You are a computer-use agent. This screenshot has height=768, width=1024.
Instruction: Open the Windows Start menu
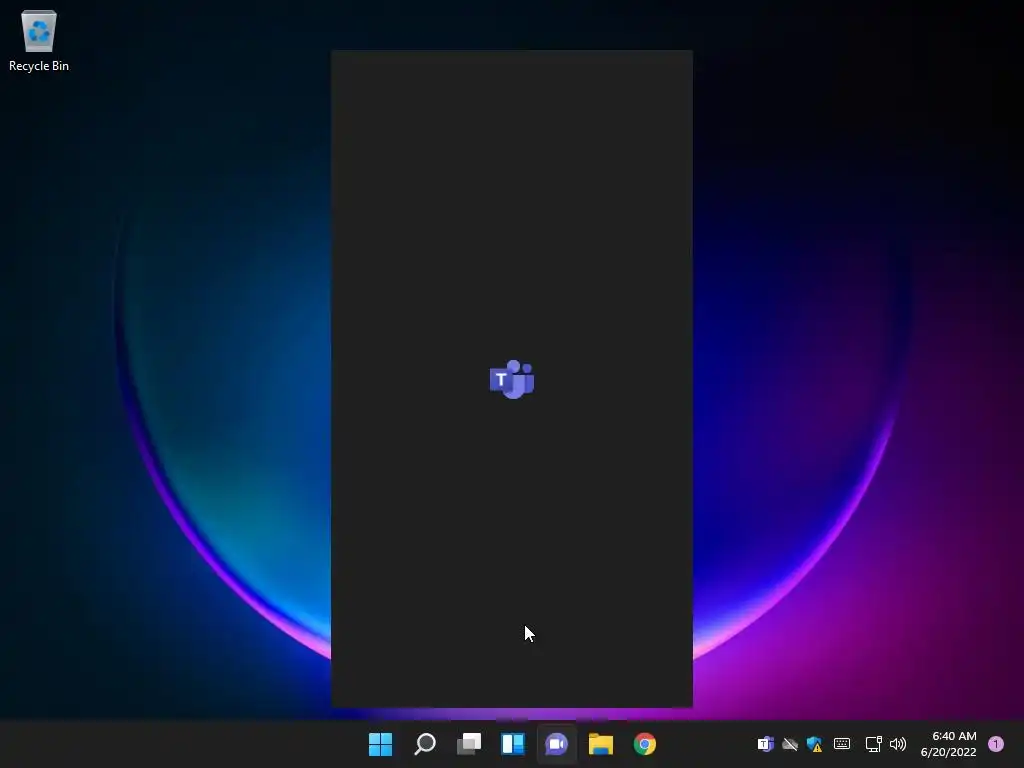(x=381, y=744)
